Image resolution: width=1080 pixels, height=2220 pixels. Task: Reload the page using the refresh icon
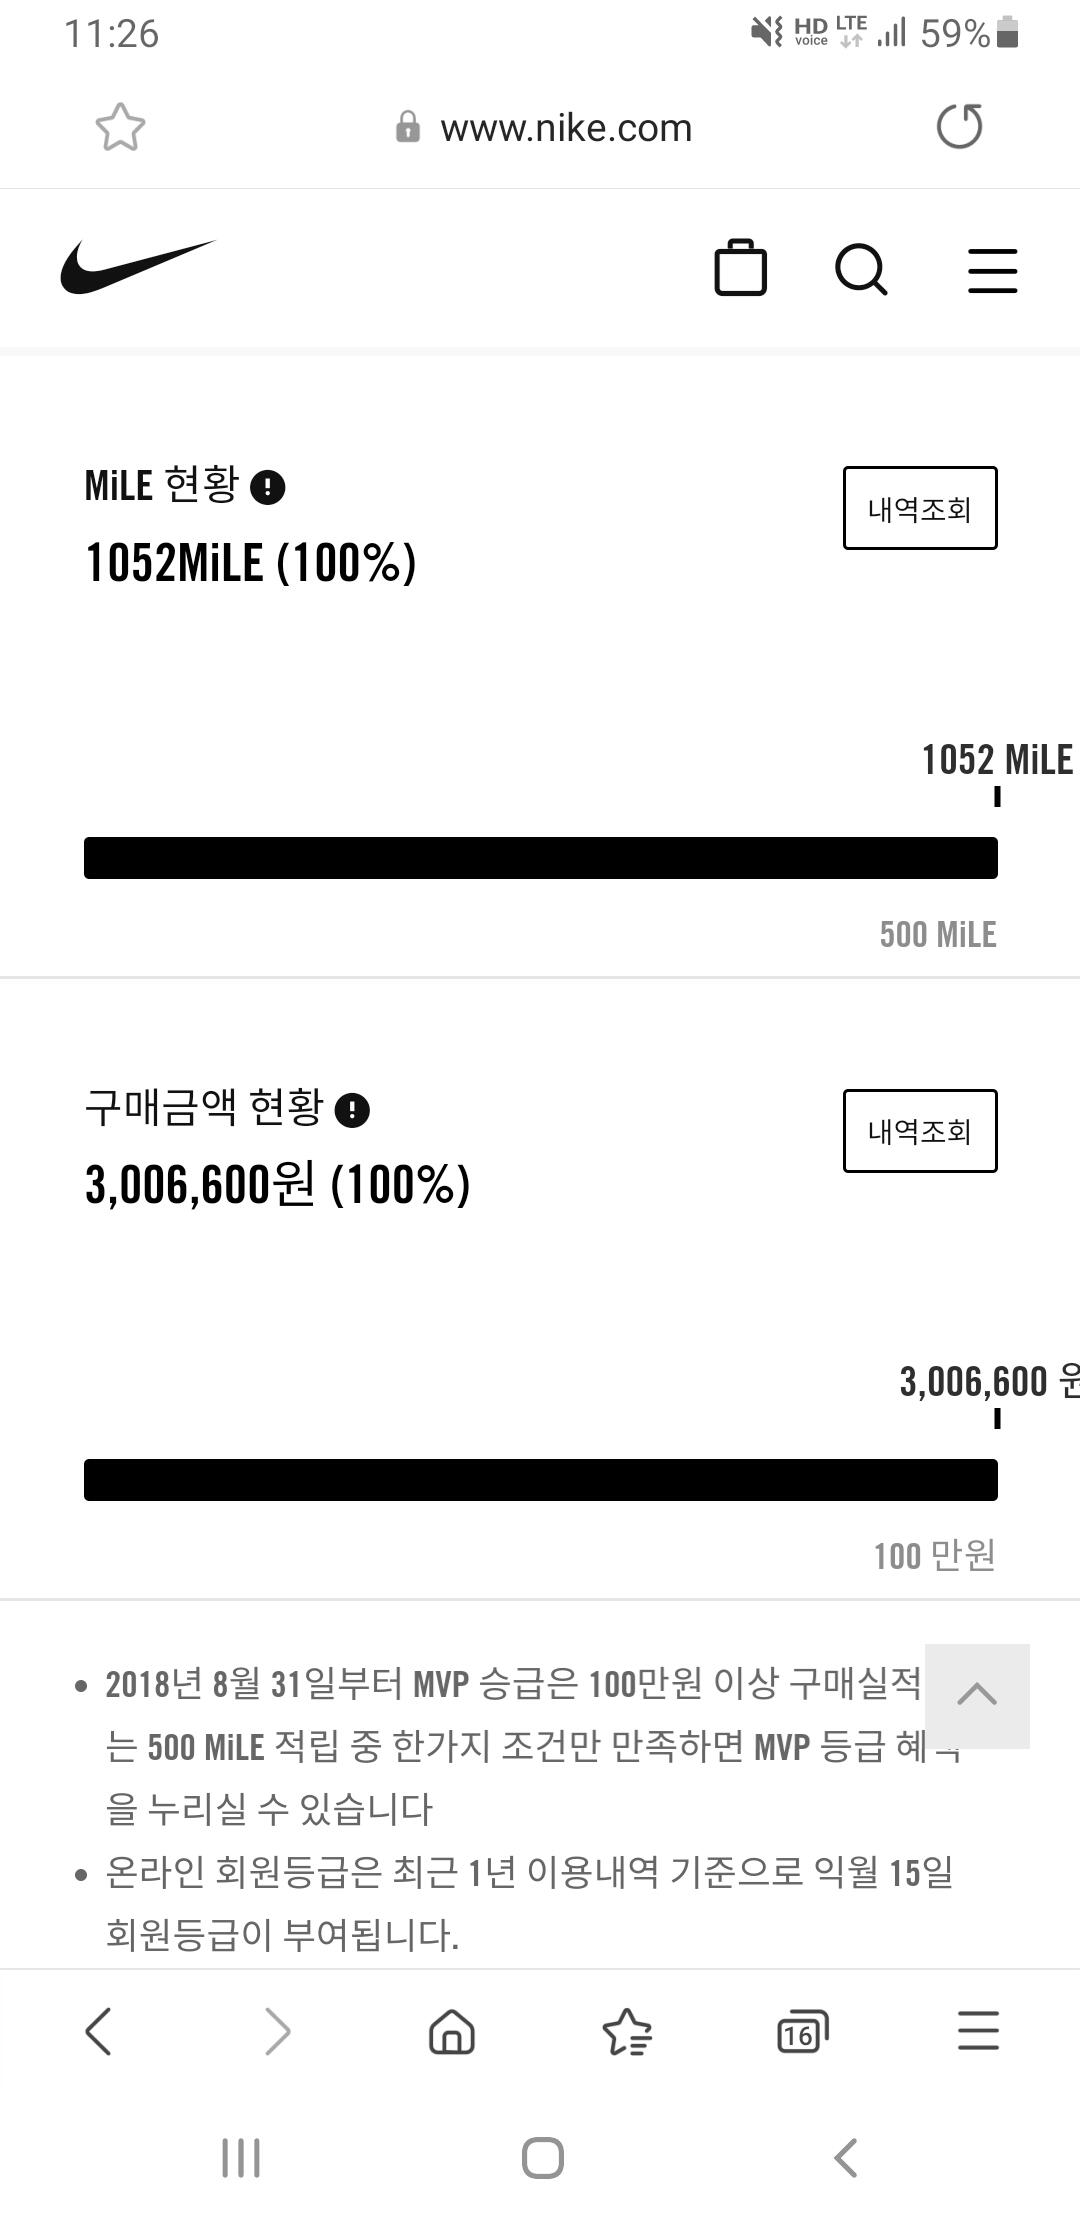click(959, 127)
